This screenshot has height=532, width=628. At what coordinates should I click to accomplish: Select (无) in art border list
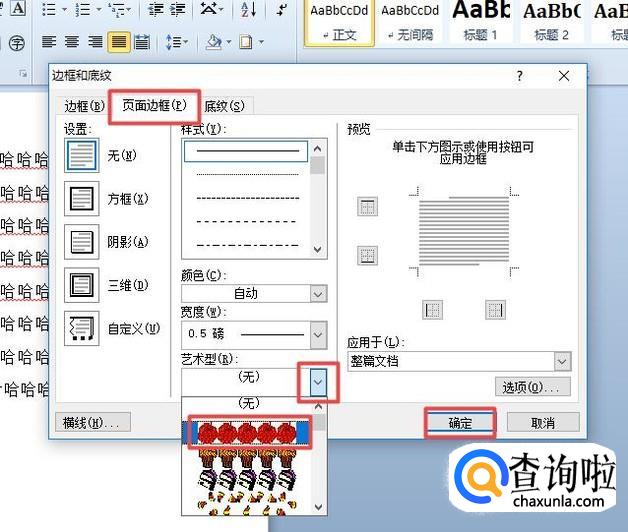(x=248, y=403)
